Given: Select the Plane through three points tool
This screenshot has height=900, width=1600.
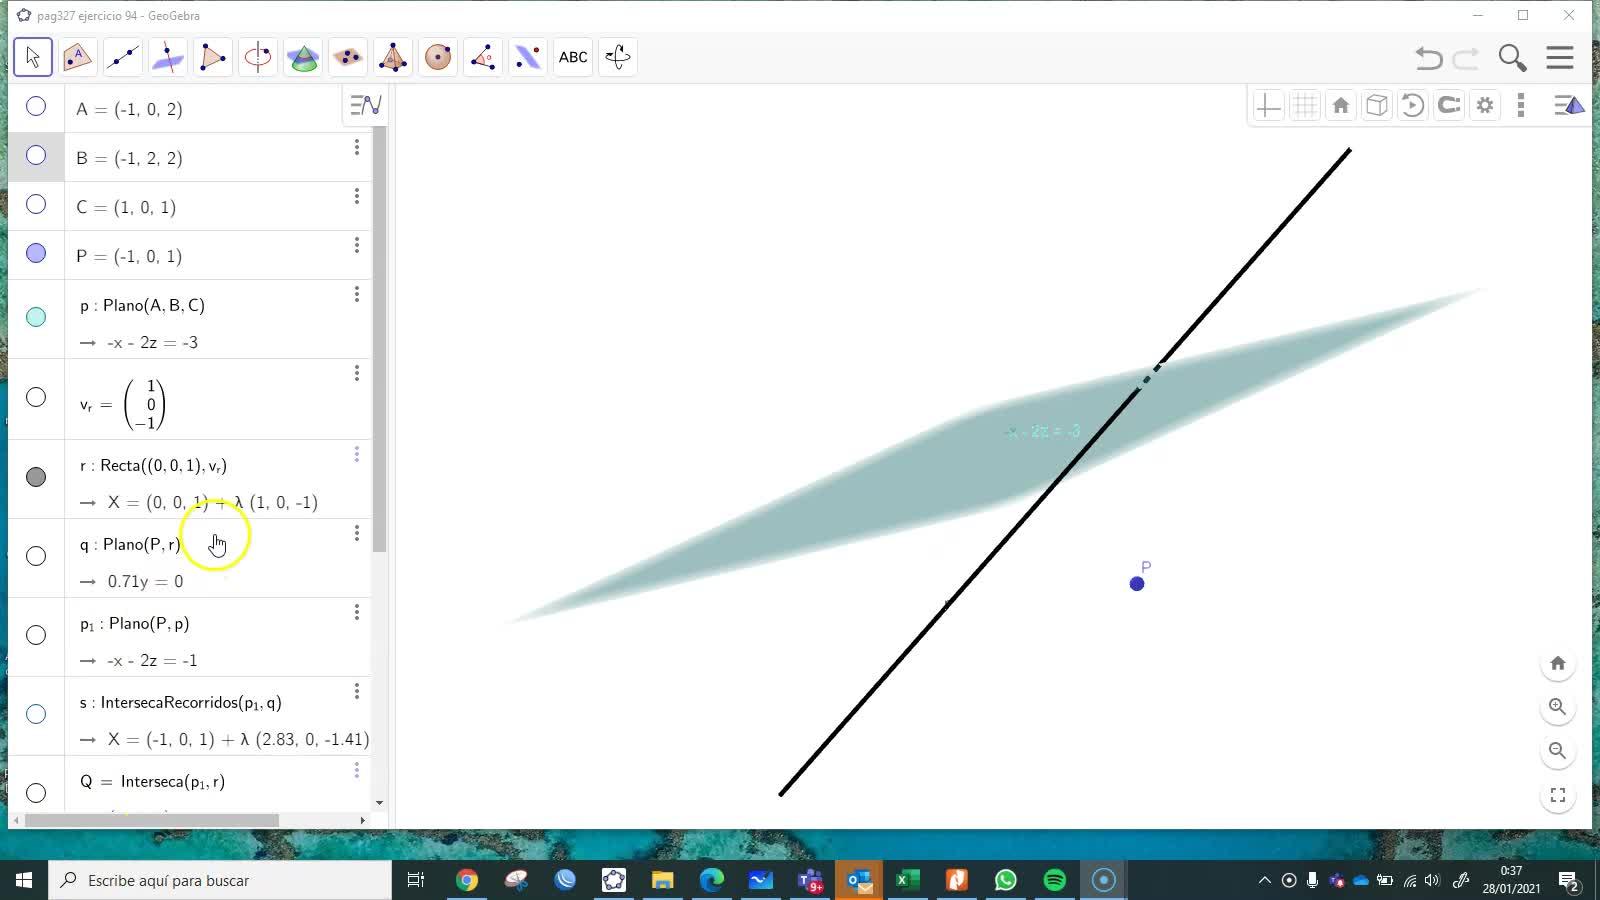Looking at the screenshot, I should (348, 57).
